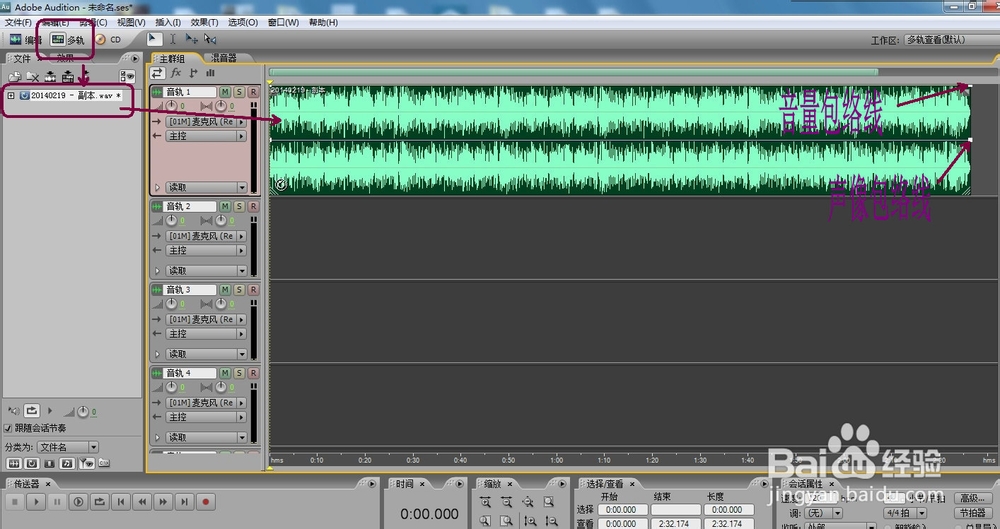Image resolution: width=1000 pixels, height=529 pixels.
Task: Solo audio track 1 (音轨 1)
Action: point(239,92)
